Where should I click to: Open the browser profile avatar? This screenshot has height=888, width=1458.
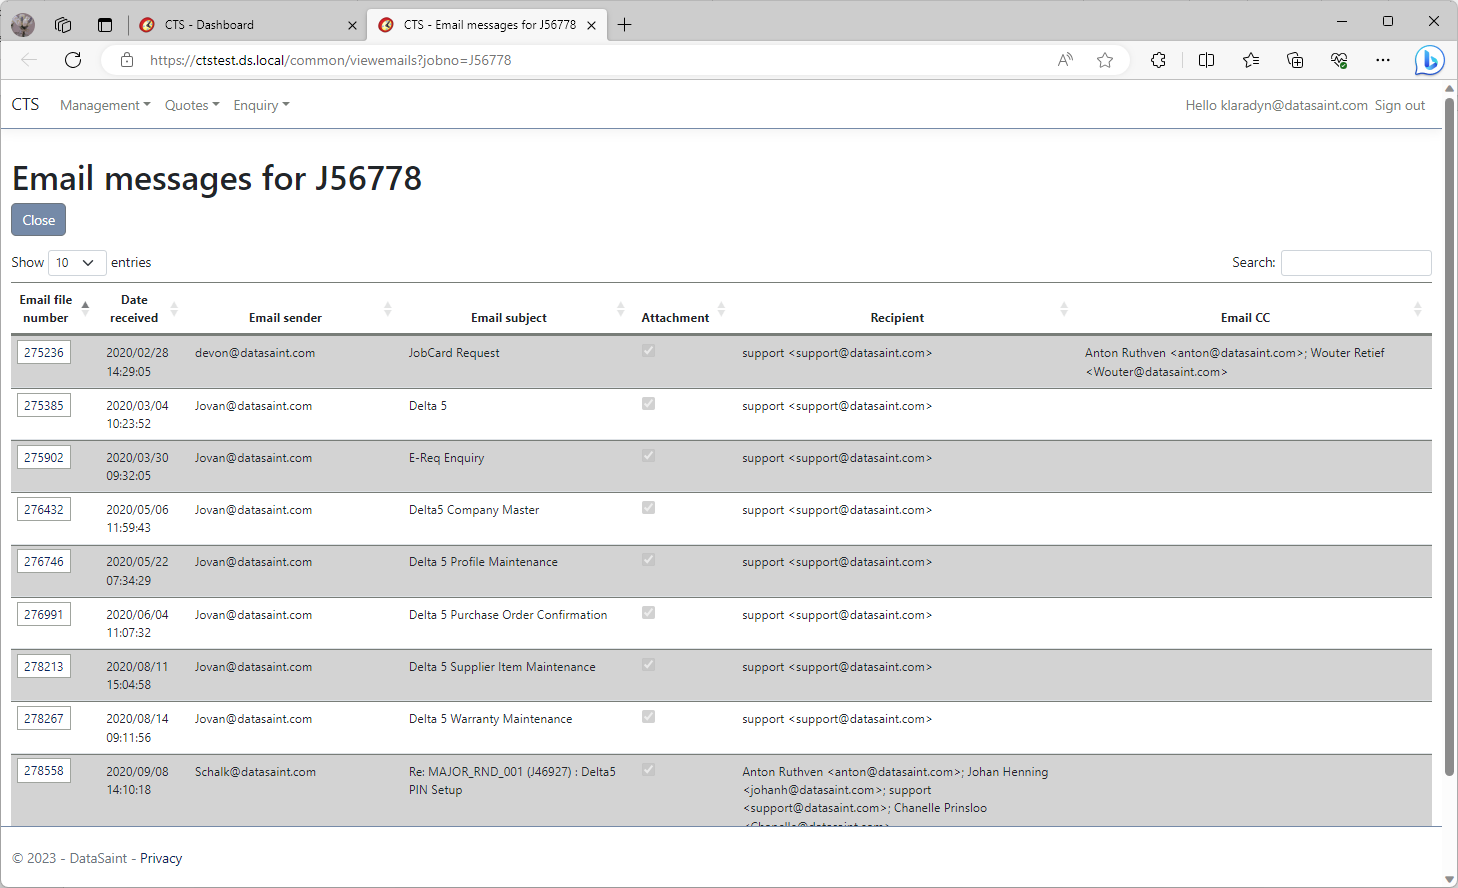(x=23, y=25)
